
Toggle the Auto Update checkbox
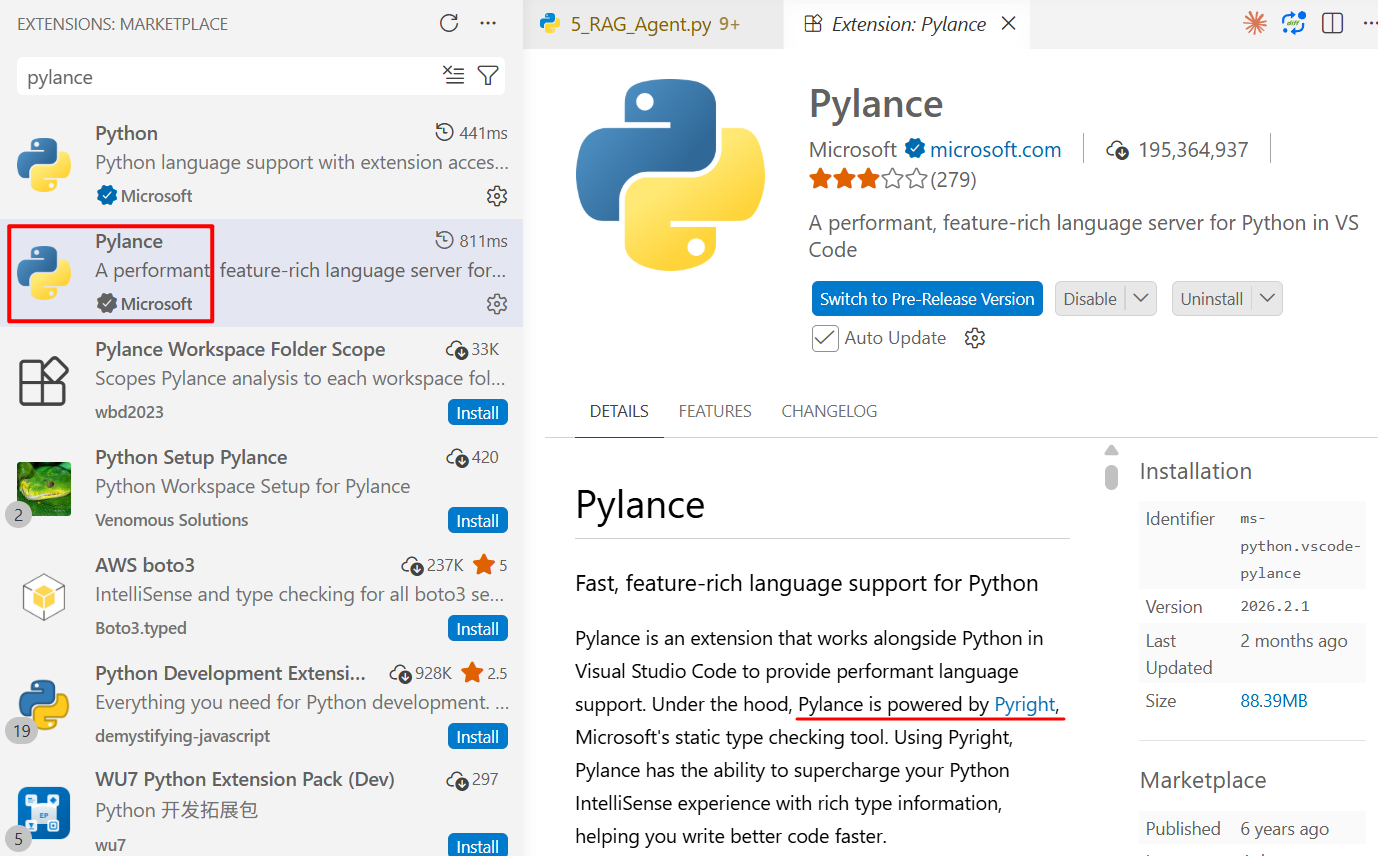pos(825,338)
